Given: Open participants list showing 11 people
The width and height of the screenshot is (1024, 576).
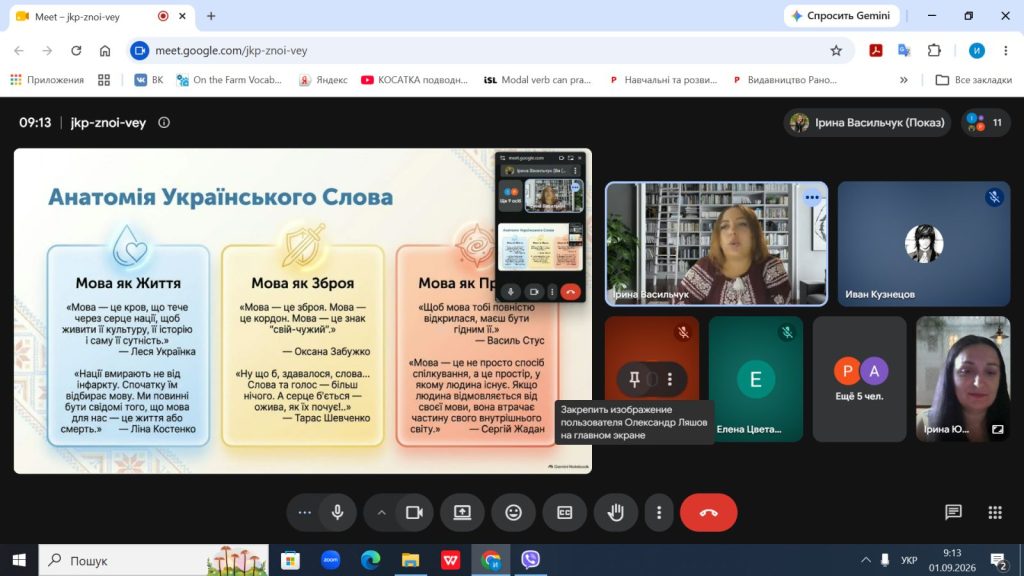Looking at the screenshot, I should click(x=986, y=122).
